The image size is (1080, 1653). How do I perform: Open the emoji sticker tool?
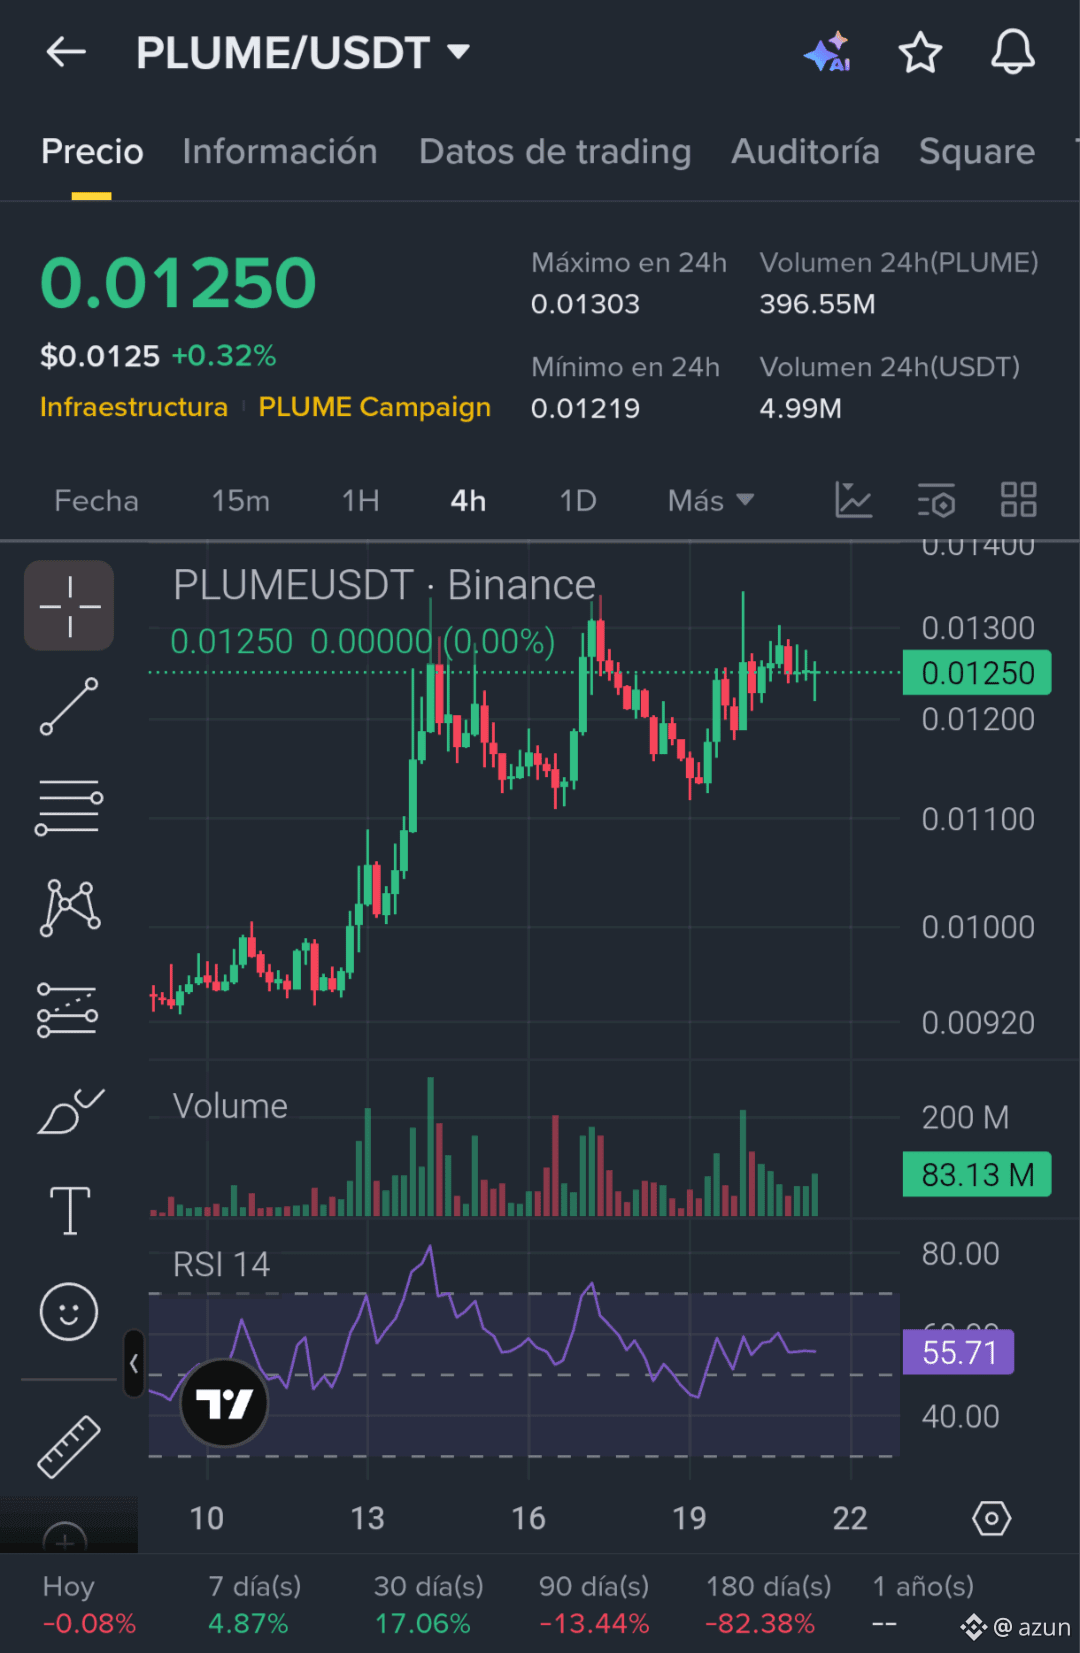[69, 1312]
